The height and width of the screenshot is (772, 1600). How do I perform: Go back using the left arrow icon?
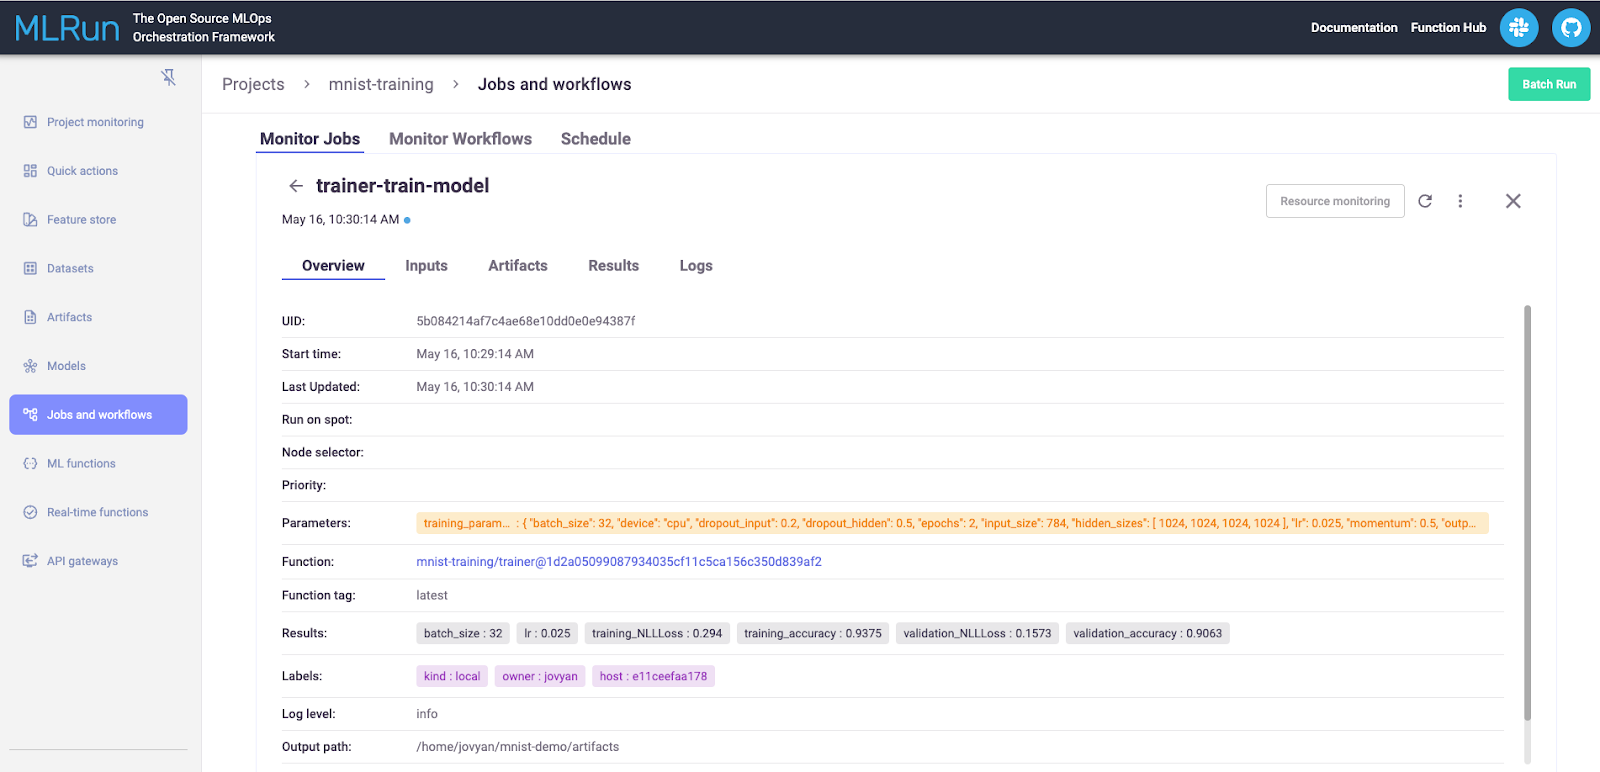click(295, 186)
